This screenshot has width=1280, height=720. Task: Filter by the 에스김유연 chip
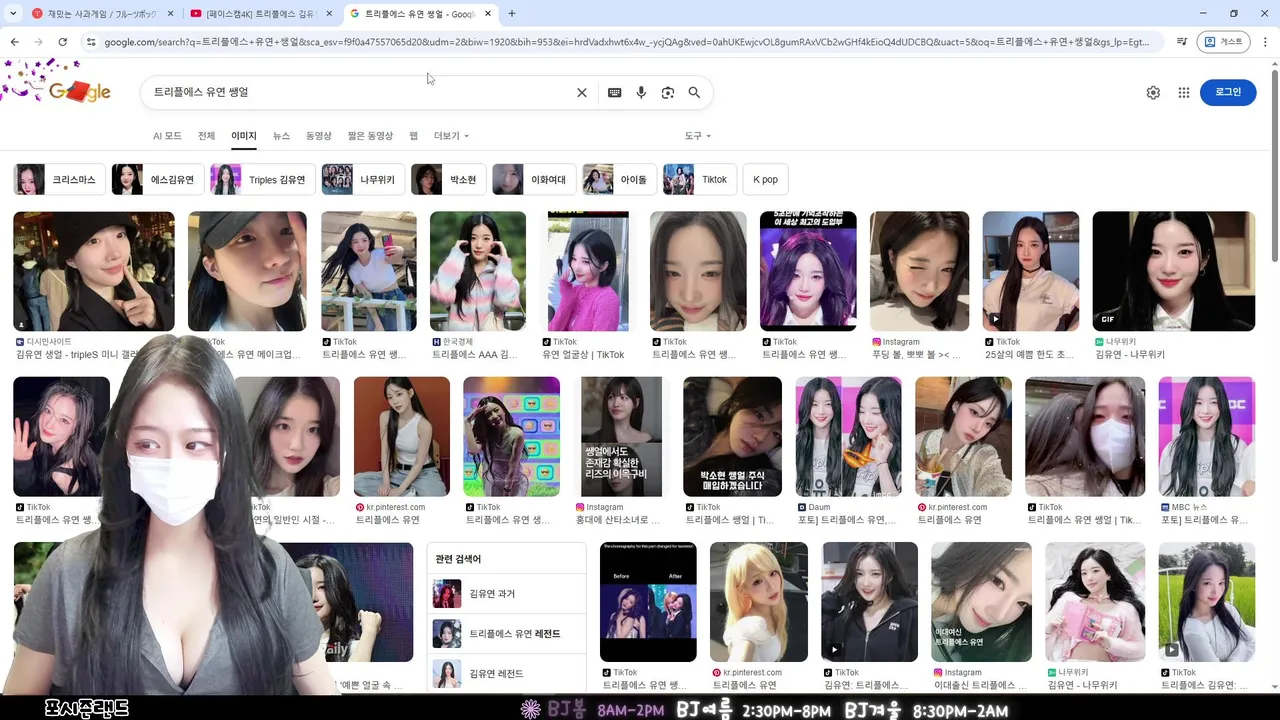tap(157, 180)
